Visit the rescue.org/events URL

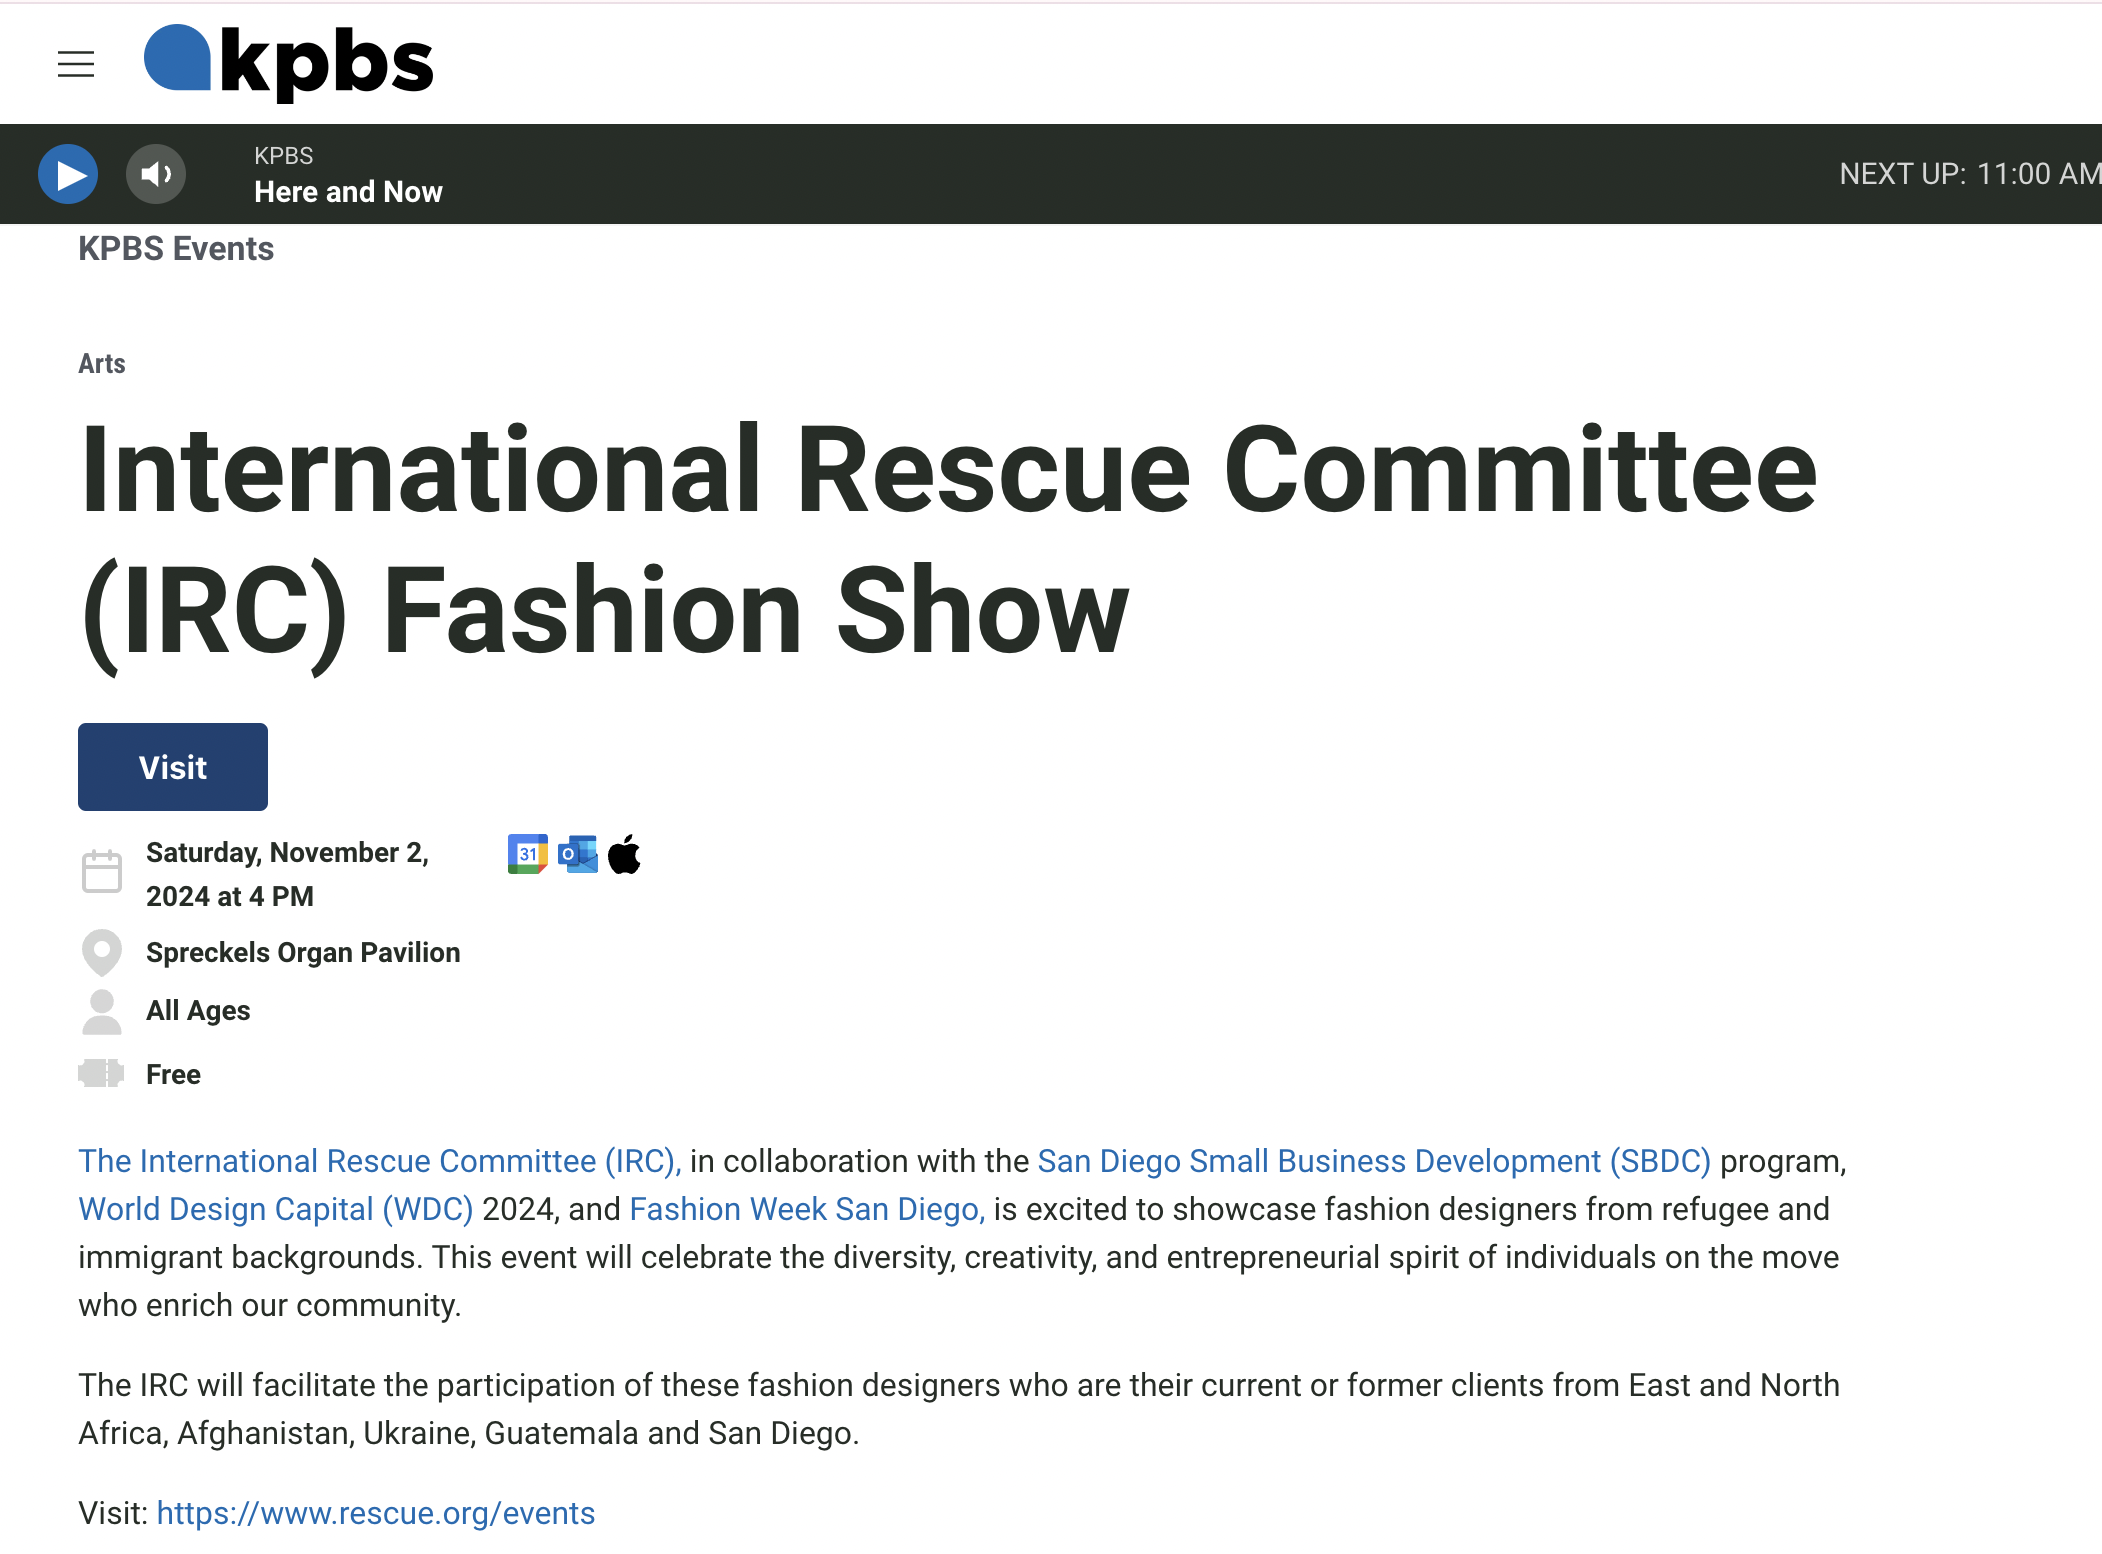pyautogui.click(x=376, y=1513)
